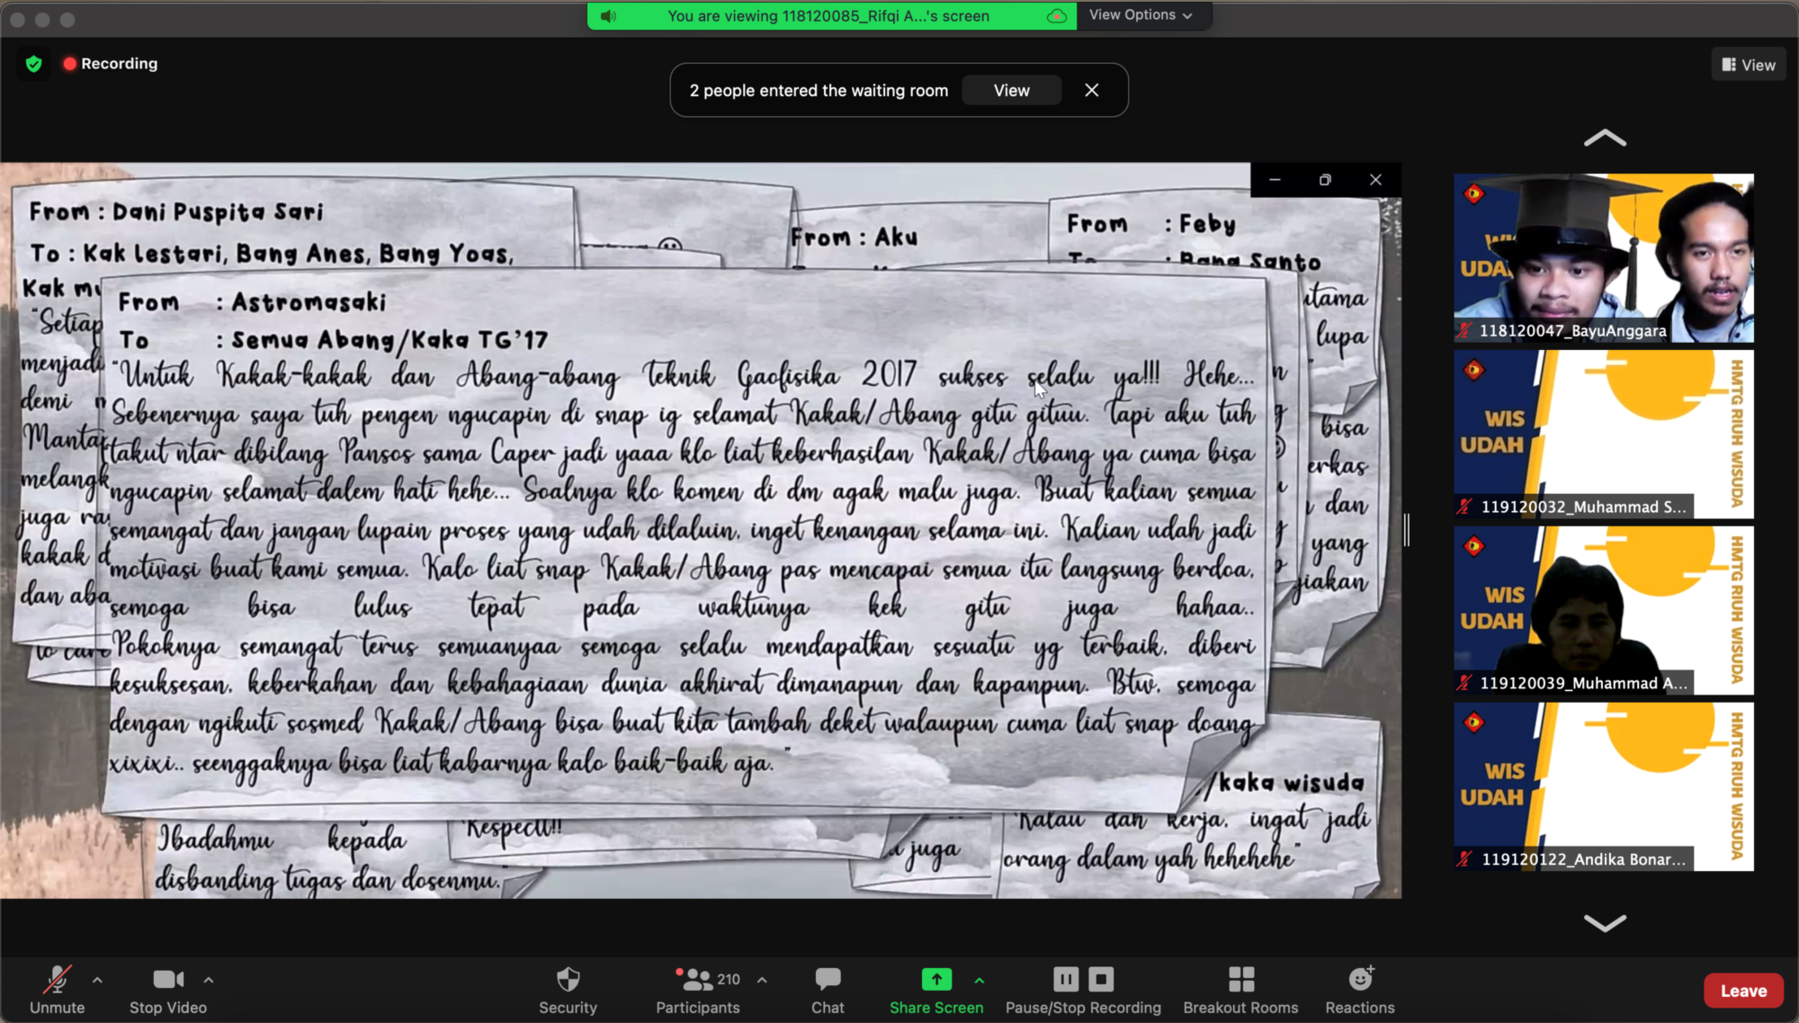Stop the recording with the square icon
Viewport: 1799px width, 1023px height.
[1101, 979]
